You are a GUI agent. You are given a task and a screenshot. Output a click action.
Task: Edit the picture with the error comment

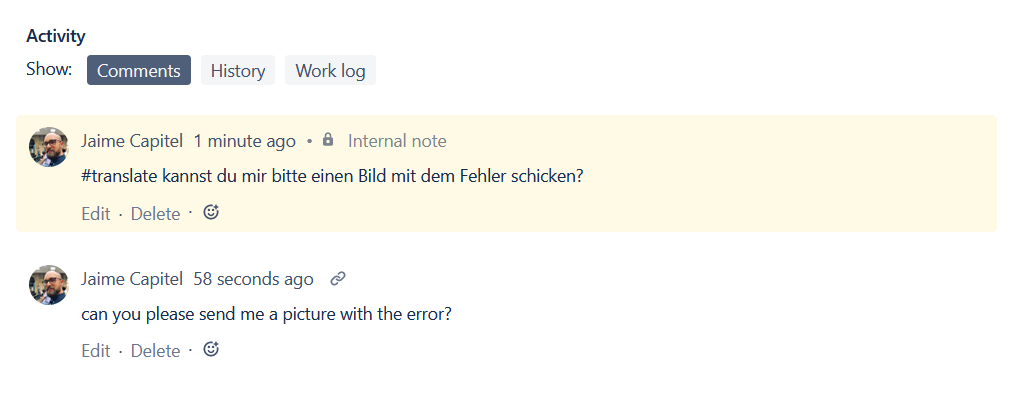tap(96, 351)
